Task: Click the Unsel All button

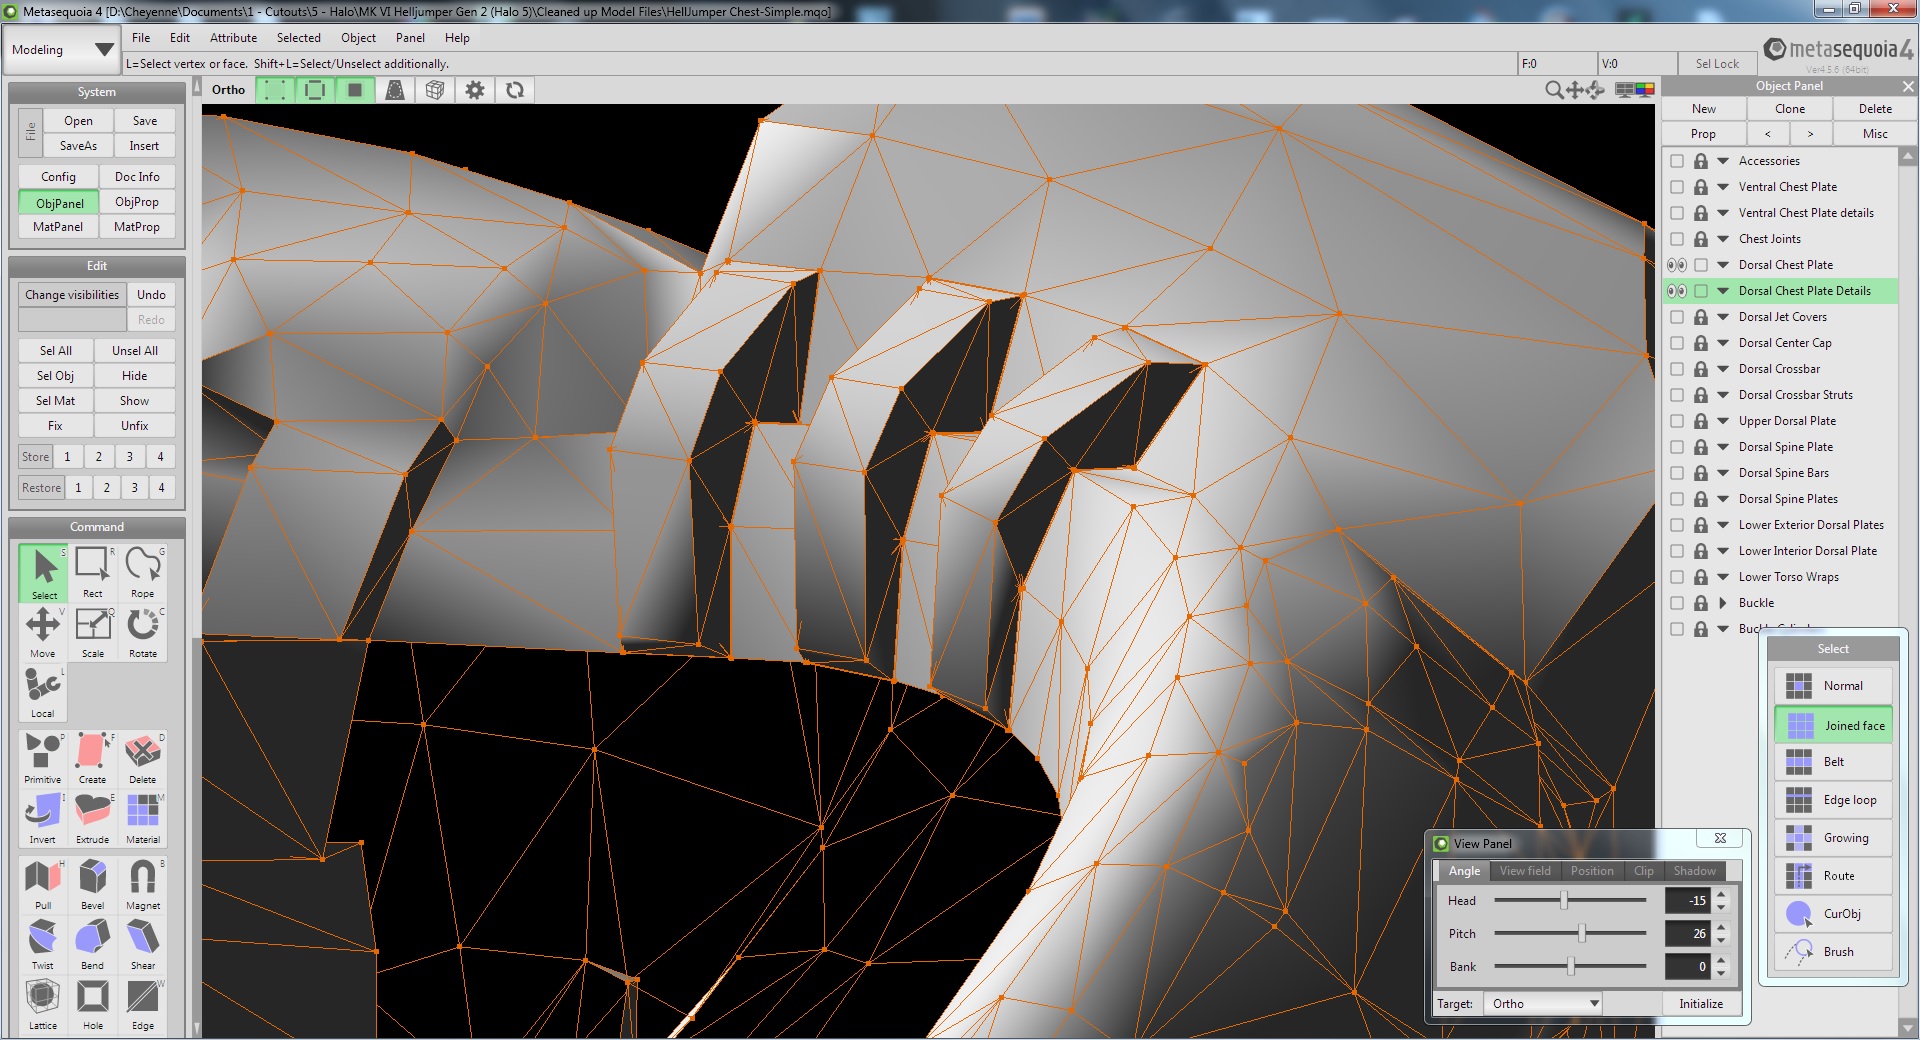Action: [135, 351]
